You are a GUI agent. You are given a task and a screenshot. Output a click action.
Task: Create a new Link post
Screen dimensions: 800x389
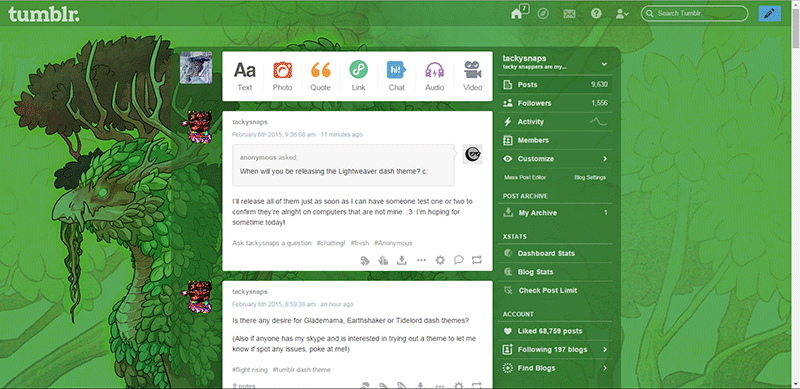[x=359, y=76]
